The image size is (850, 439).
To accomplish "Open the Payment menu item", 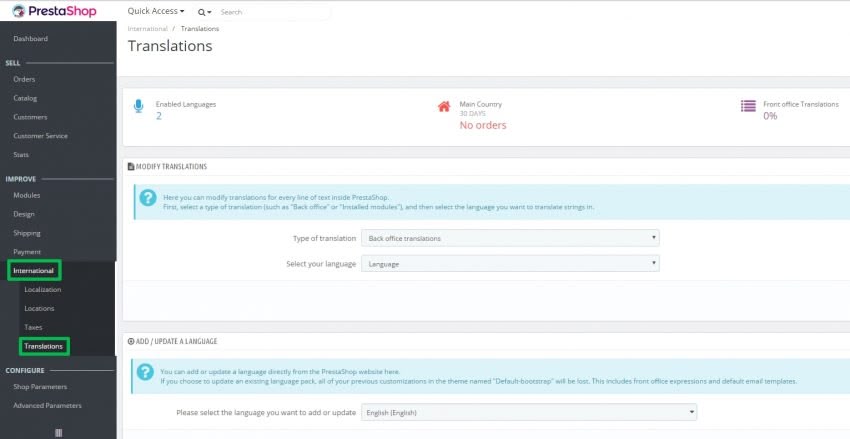I will 27,252.
